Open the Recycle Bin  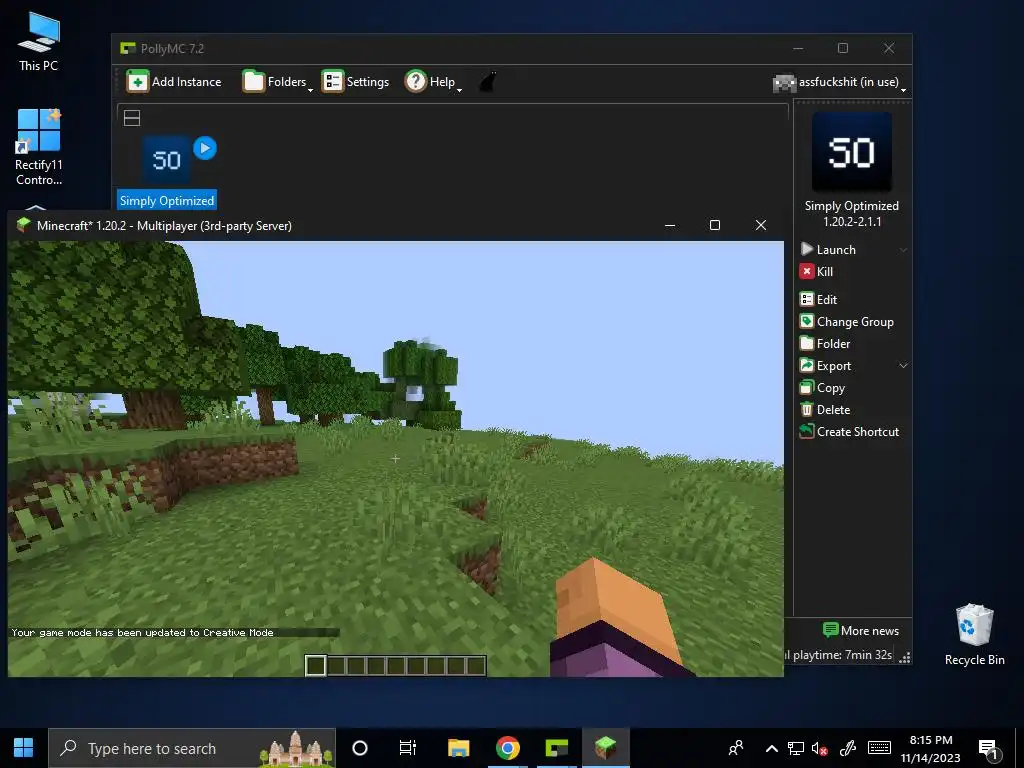[x=974, y=635]
